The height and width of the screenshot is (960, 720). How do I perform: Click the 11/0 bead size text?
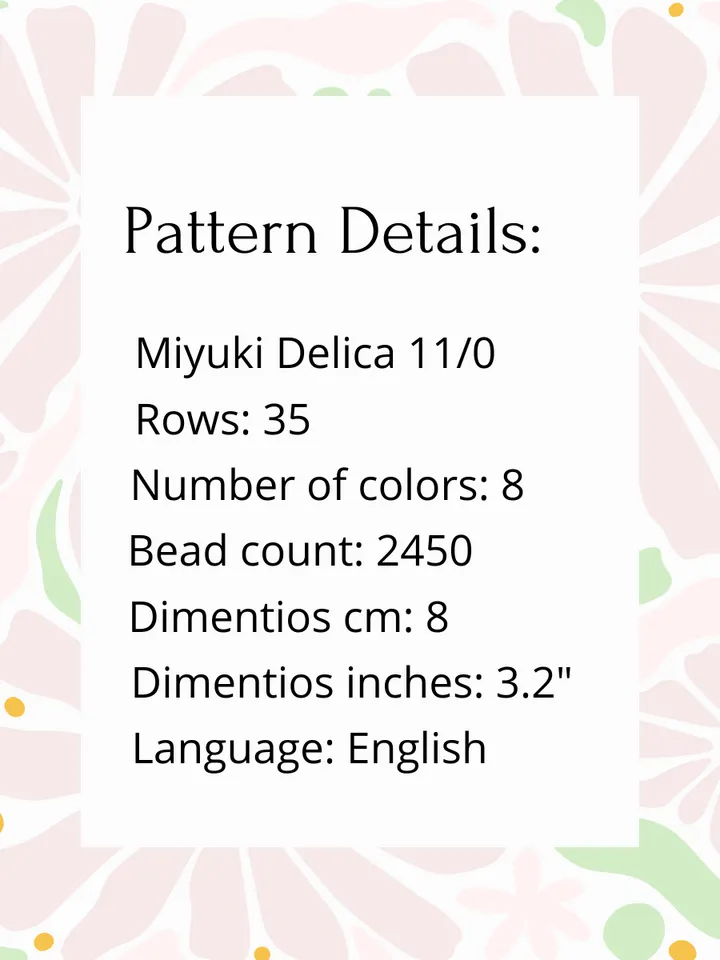[x=452, y=353]
